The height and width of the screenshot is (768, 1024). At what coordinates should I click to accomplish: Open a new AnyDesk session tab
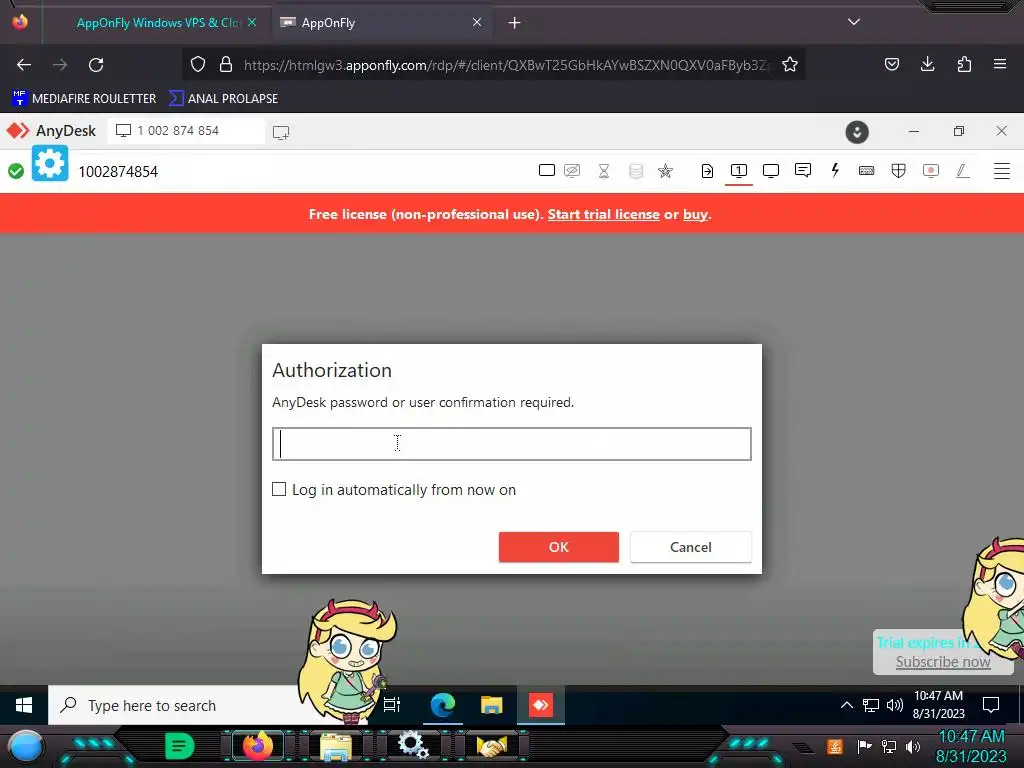281,133
